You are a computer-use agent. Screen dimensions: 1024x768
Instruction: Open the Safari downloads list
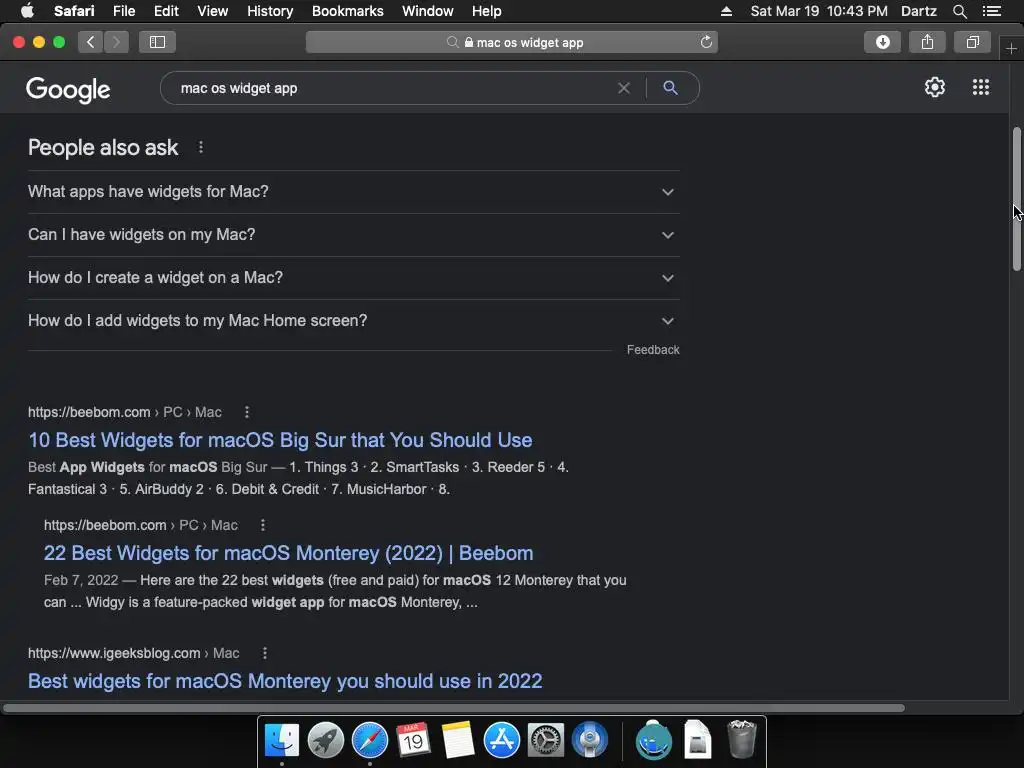[x=882, y=42]
